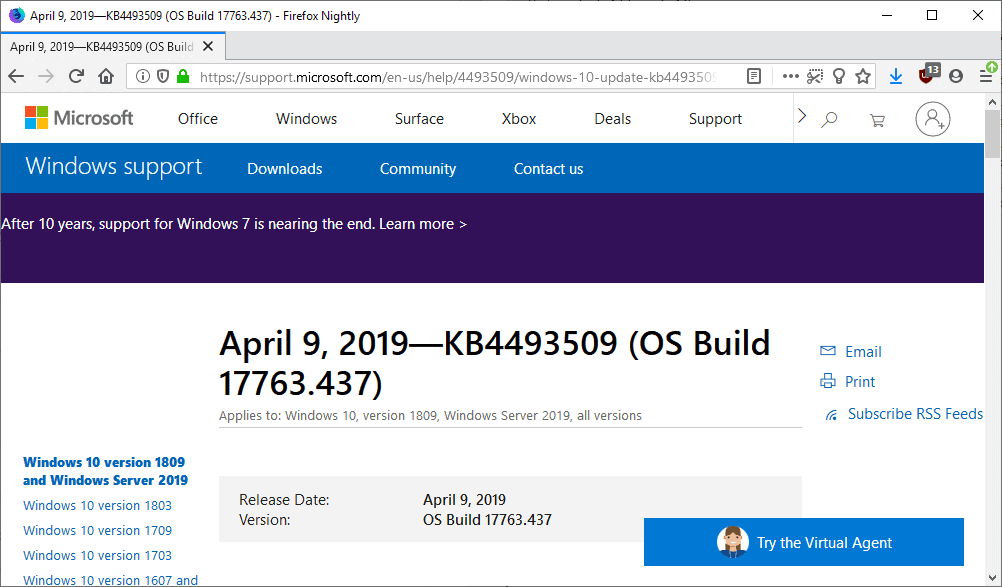Open the page actions ellipsis menu
The width and height of the screenshot is (1002, 587).
click(790, 75)
